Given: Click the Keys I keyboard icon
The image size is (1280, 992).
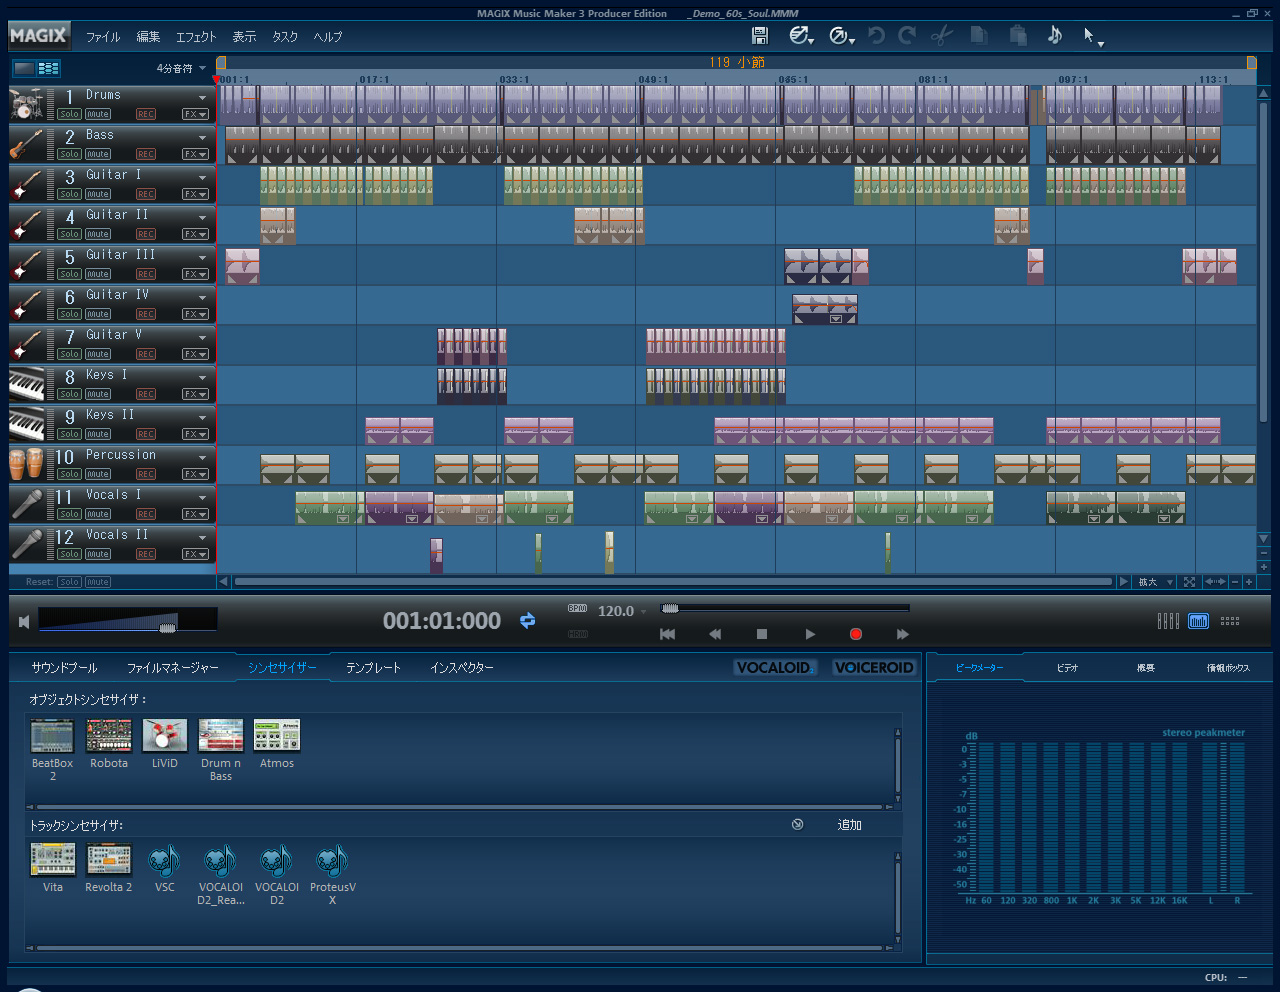Looking at the screenshot, I should pos(27,384).
